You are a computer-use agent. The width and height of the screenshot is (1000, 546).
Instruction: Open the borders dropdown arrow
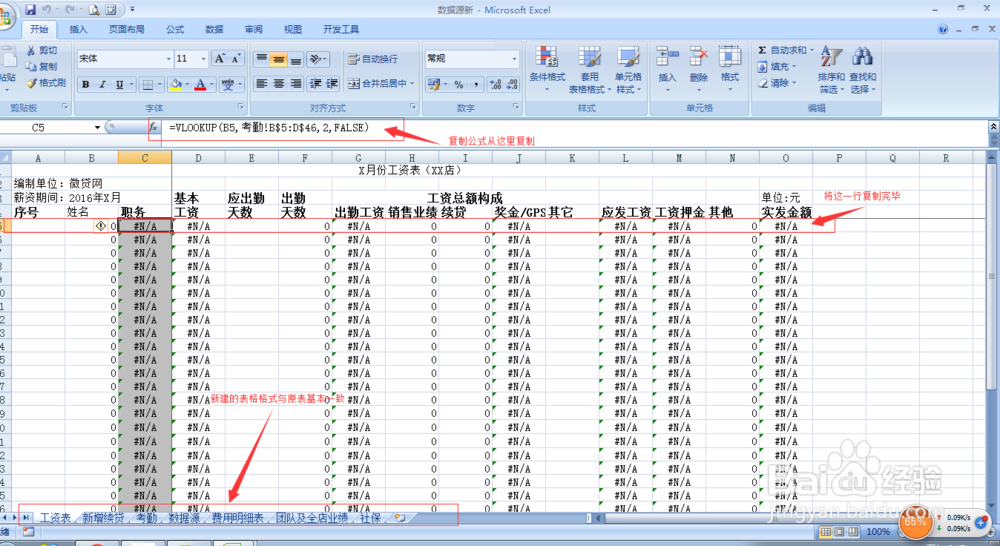[x=159, y=84]
